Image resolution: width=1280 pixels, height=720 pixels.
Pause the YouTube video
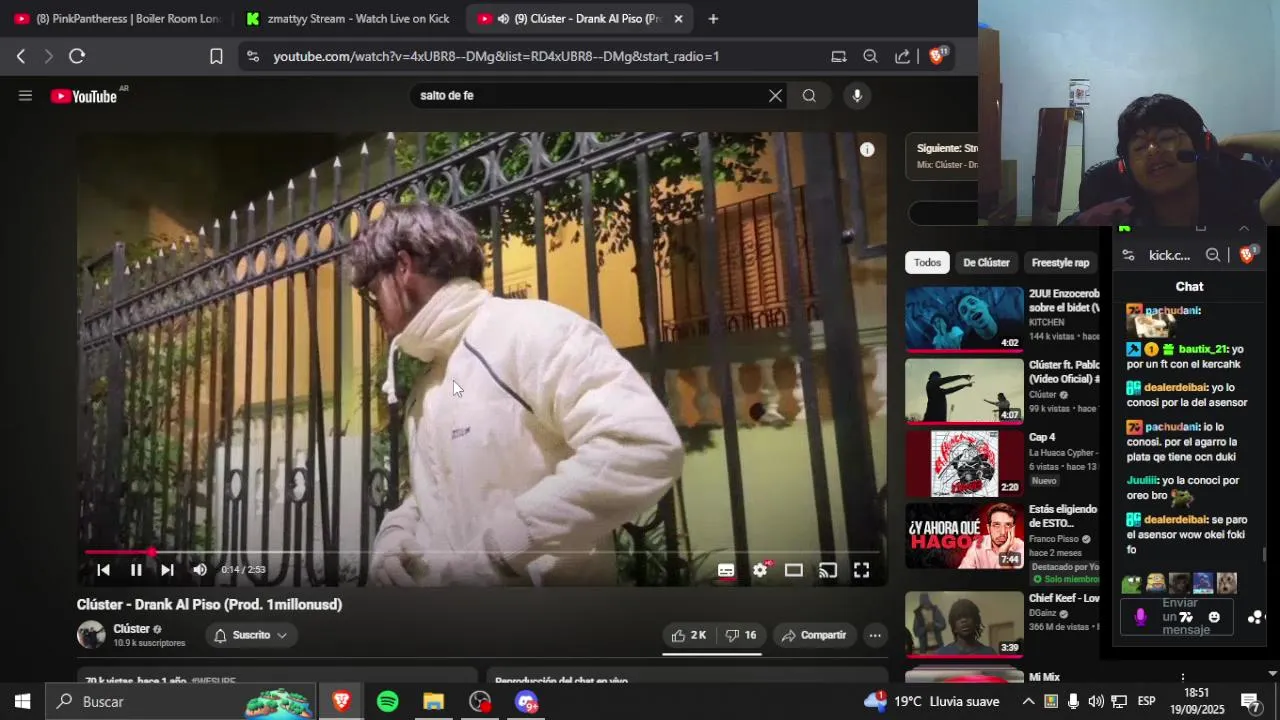136,570
